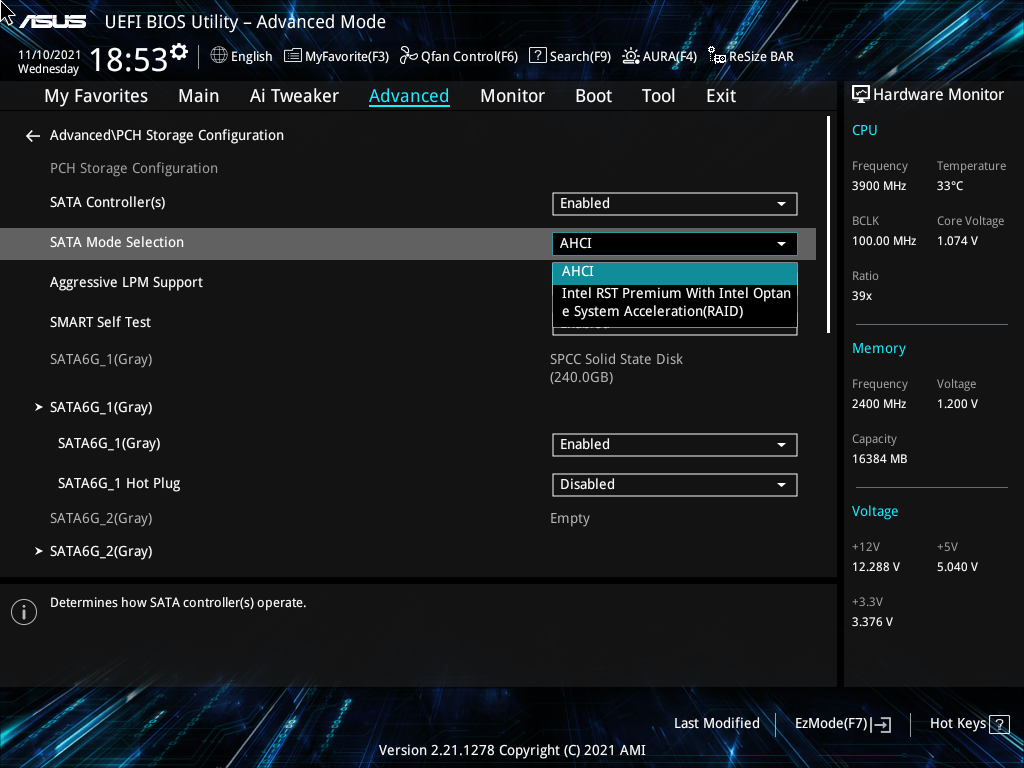This screenshot has width=1024, height=768.
Task: Click the Hot Keys question mark icon
Action: [999, 724]
